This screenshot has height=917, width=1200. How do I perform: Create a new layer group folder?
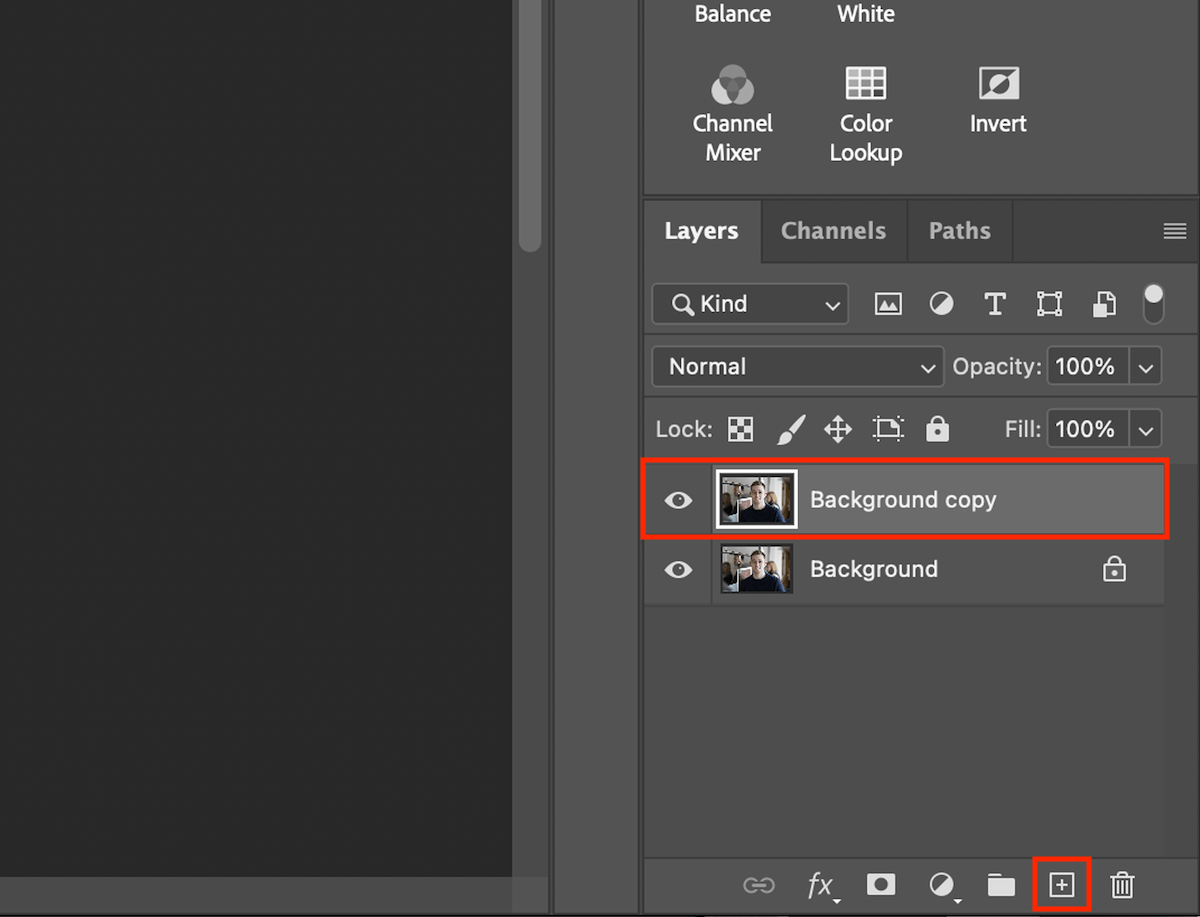coord(1001,885)
